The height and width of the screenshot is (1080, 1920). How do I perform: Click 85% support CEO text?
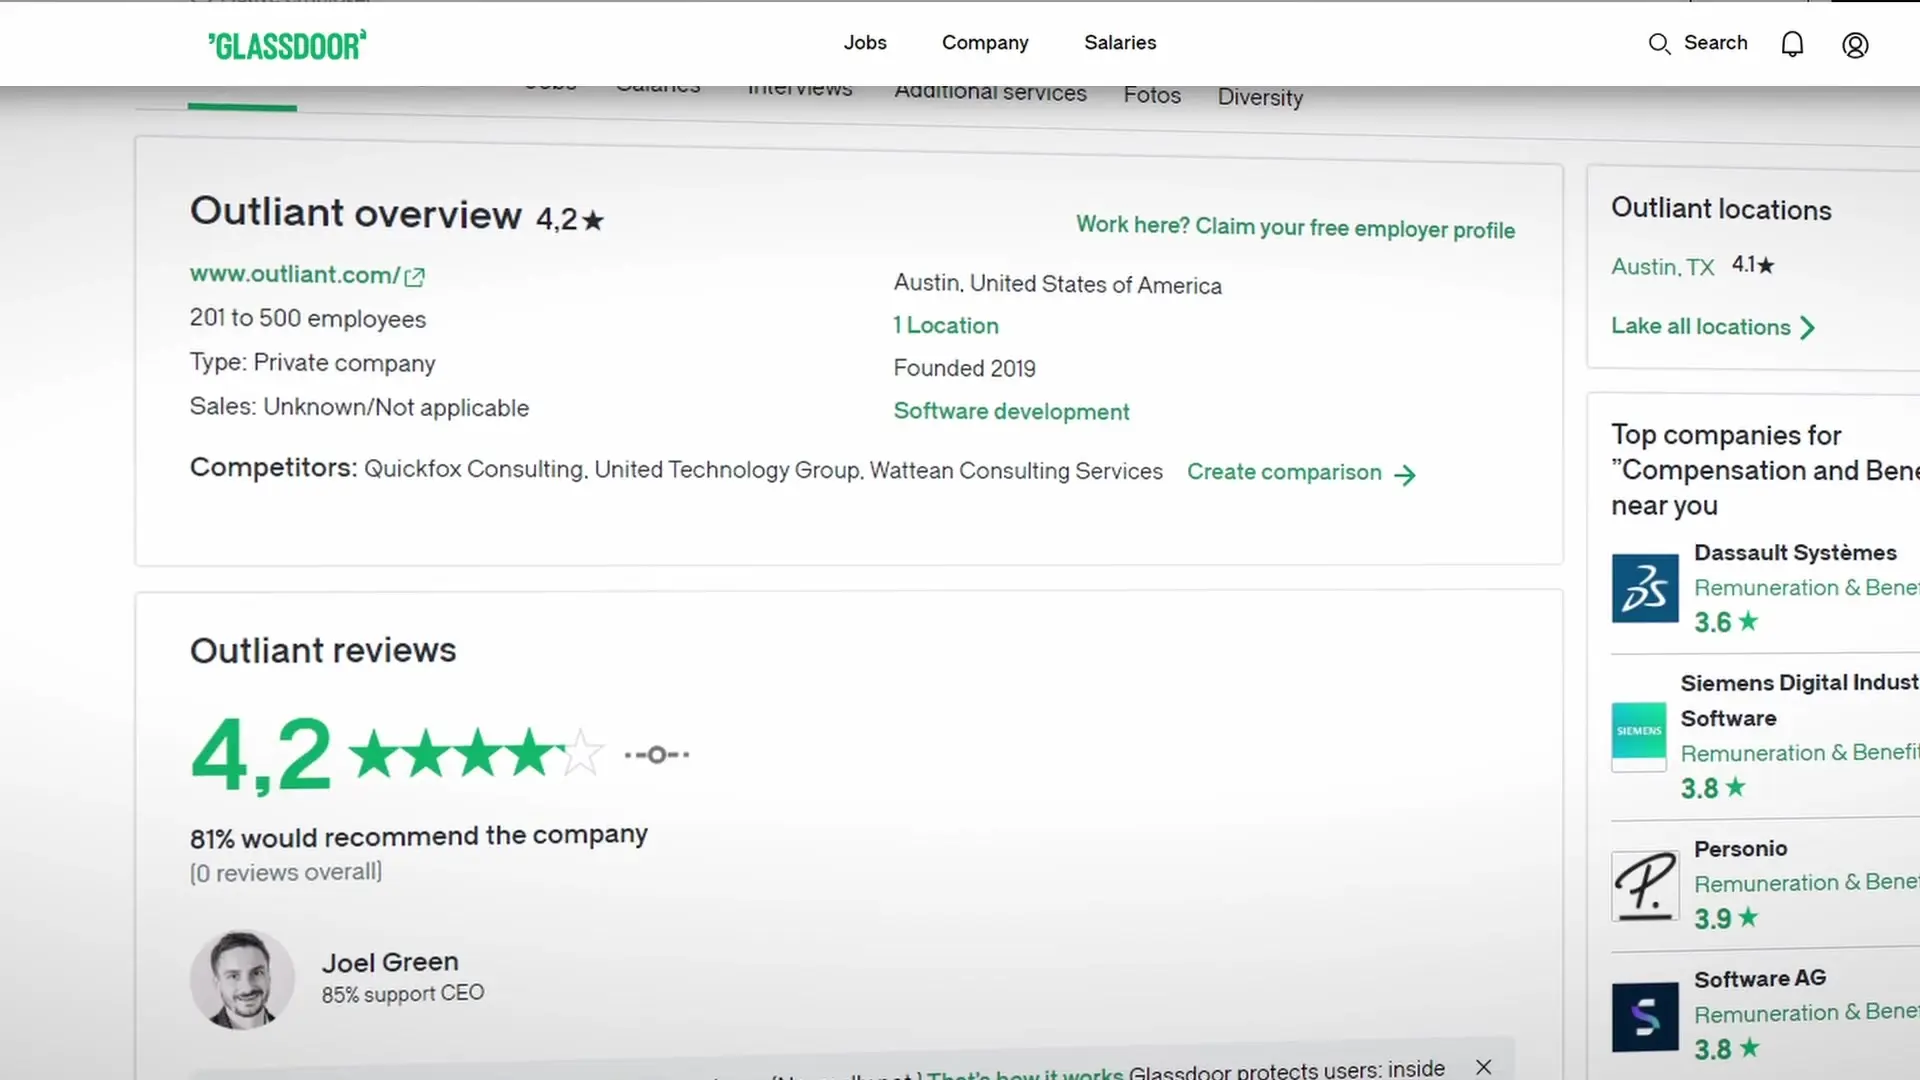pyautogui.click(x=403, y=994)
